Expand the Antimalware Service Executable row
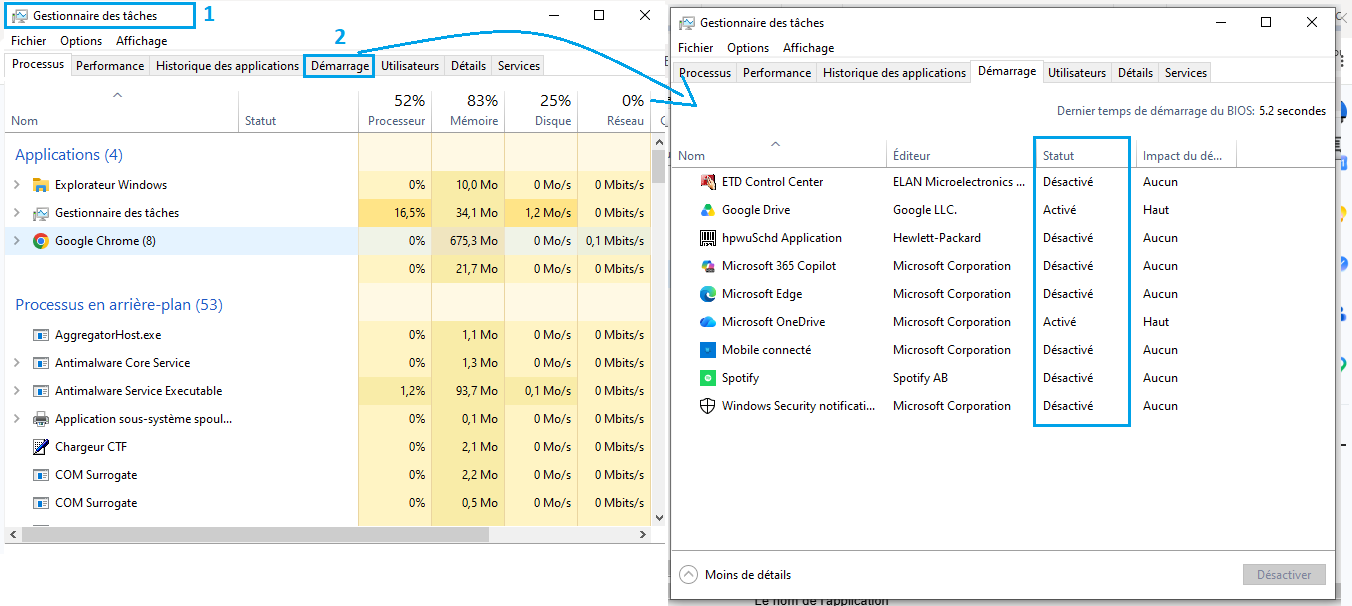This screenshot has width=1352, height=606. point(17,391)
